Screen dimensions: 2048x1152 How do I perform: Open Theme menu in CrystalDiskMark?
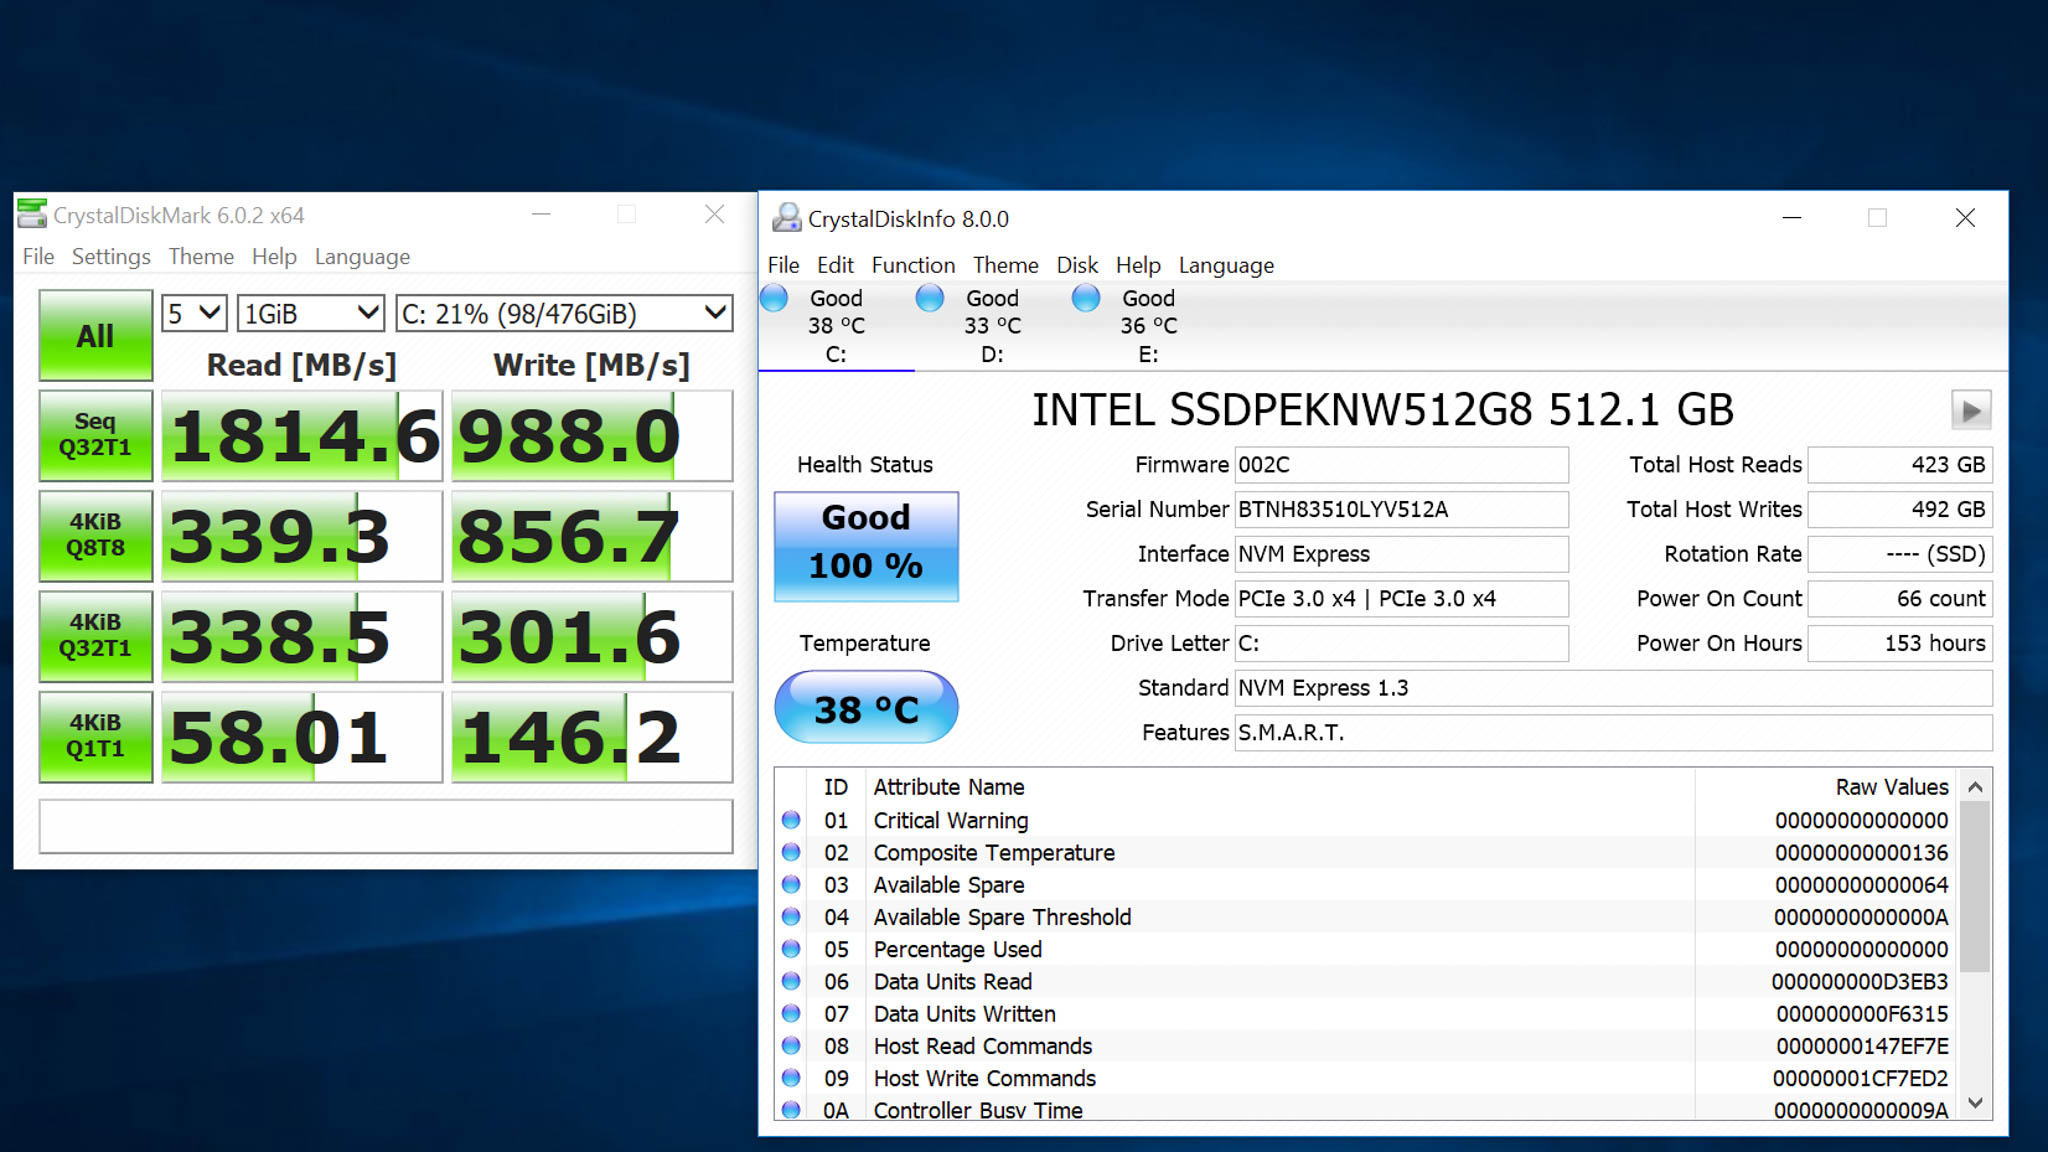click(x=201, y=257)
